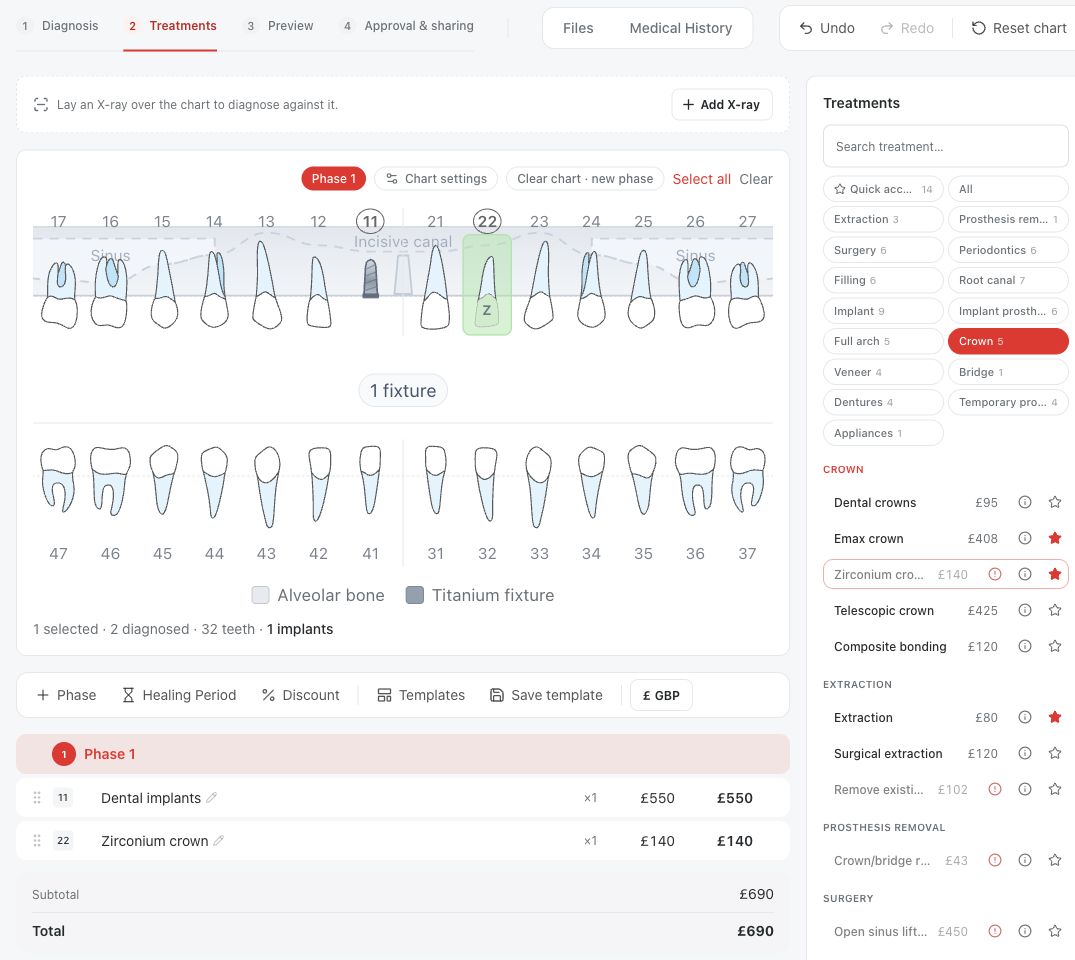Click Clear chart · new phase
The image size is (1075, 960).
tap(585, 178)
